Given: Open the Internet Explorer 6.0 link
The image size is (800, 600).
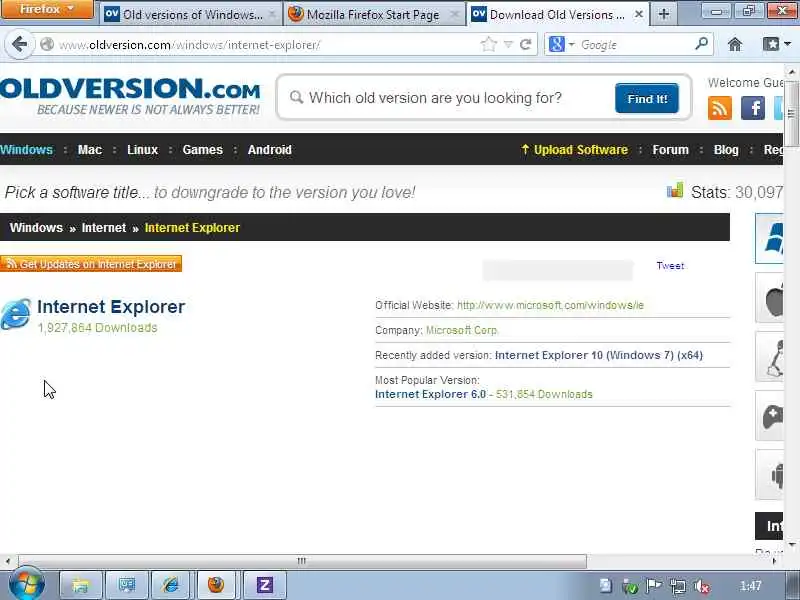Looking at the screenshot, I should pos(430,394).
